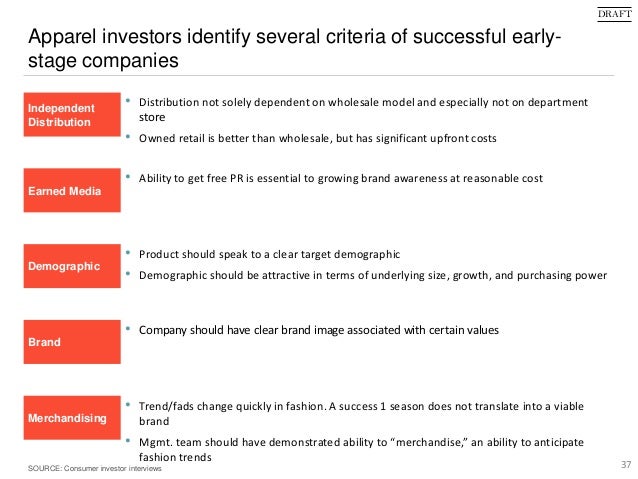Click the Independent Distribution red box
Screen dimensions: 638x479
[x=72, y=114]
